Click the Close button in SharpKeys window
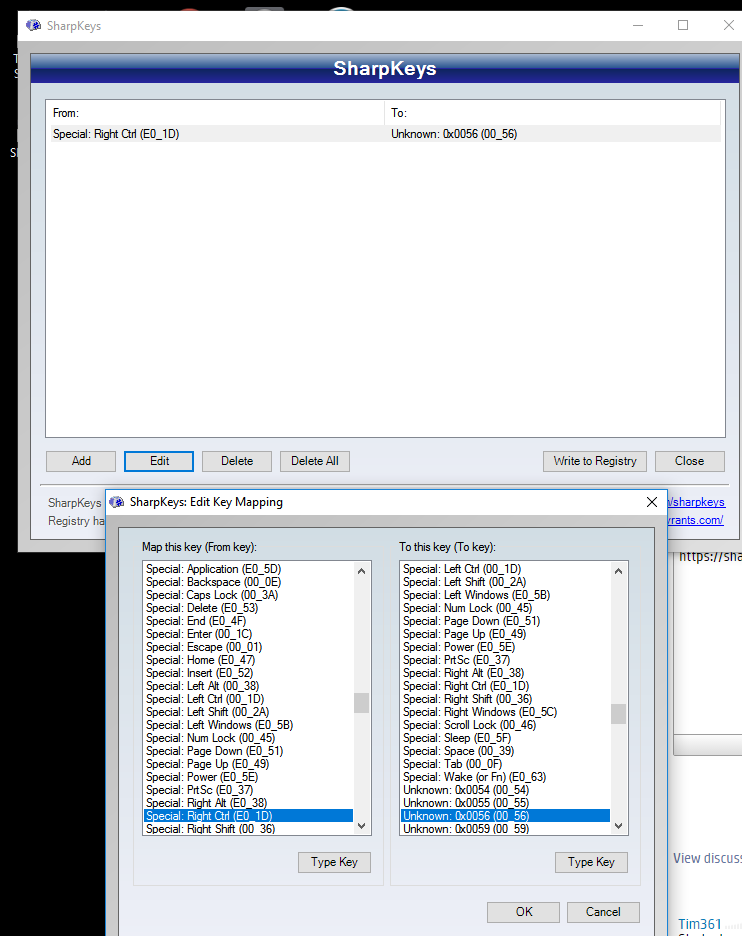 (x=689, y=461)
